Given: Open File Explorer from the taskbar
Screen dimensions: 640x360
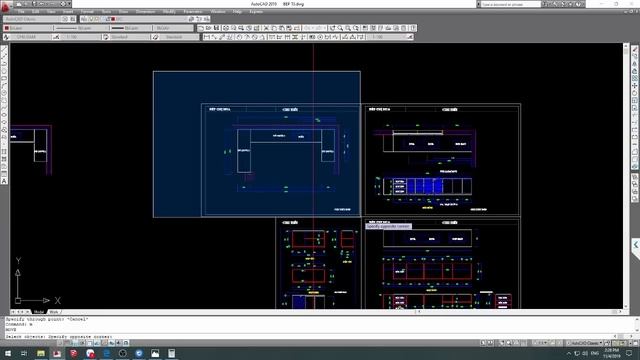Looking at the screenshot, I should (40, 353).
